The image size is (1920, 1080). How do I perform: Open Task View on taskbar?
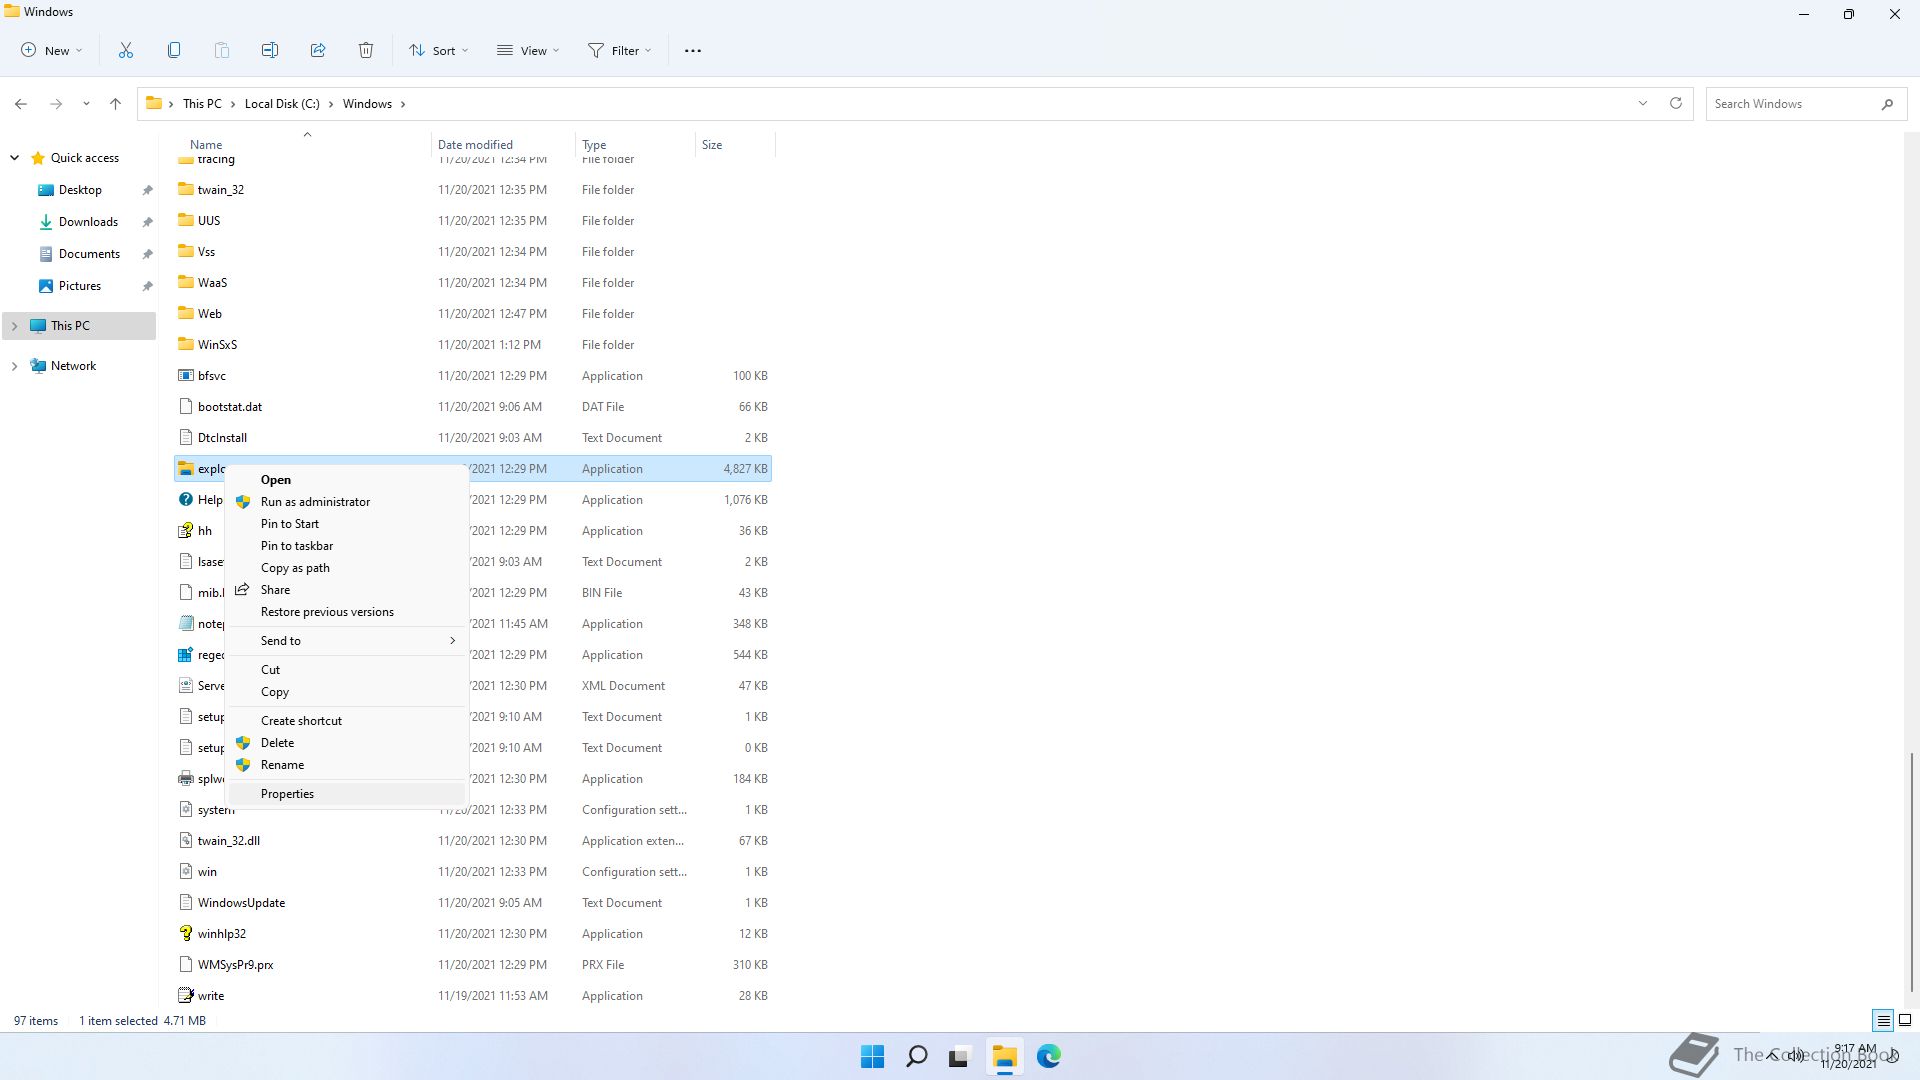point(960,1056)
